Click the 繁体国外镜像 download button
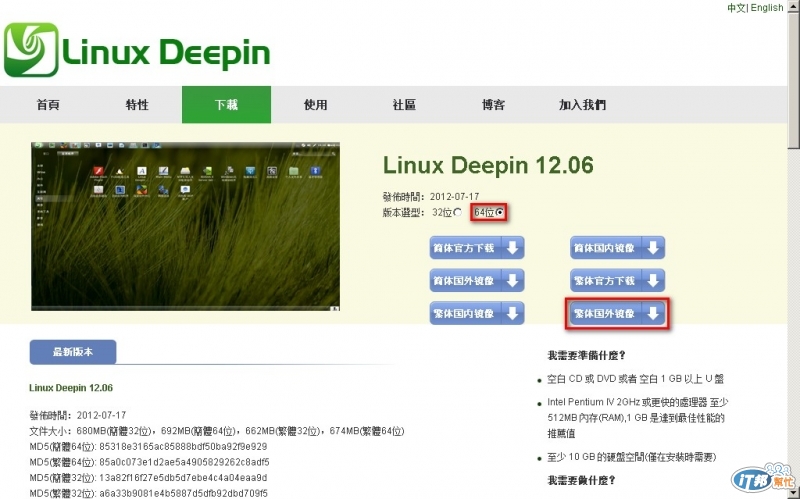 (x=617, y=313)
